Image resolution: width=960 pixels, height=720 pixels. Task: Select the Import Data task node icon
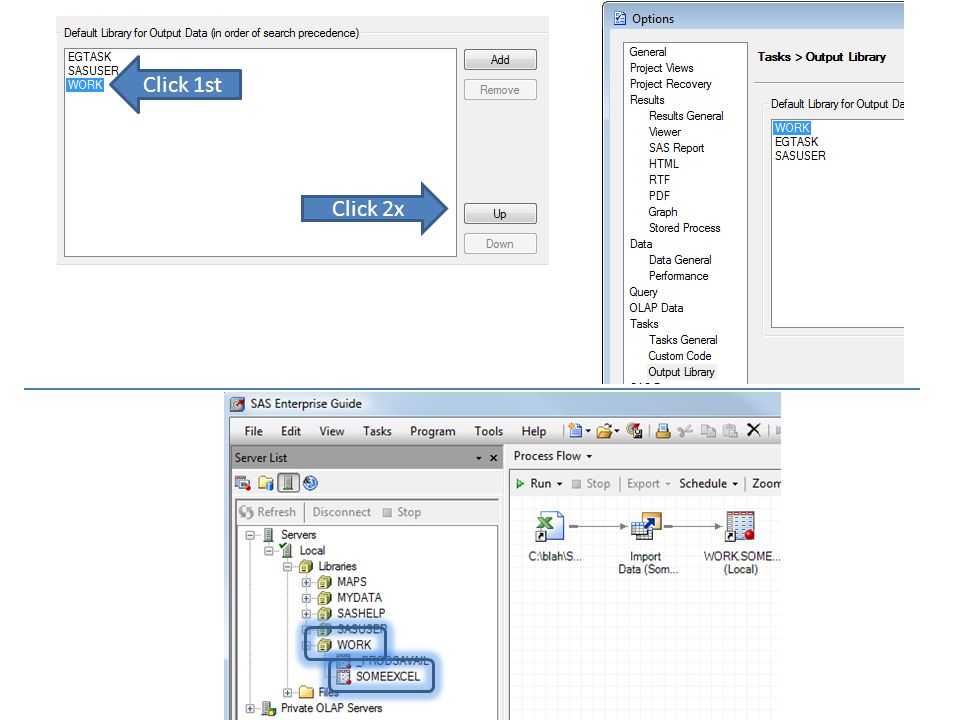(646, 526)
